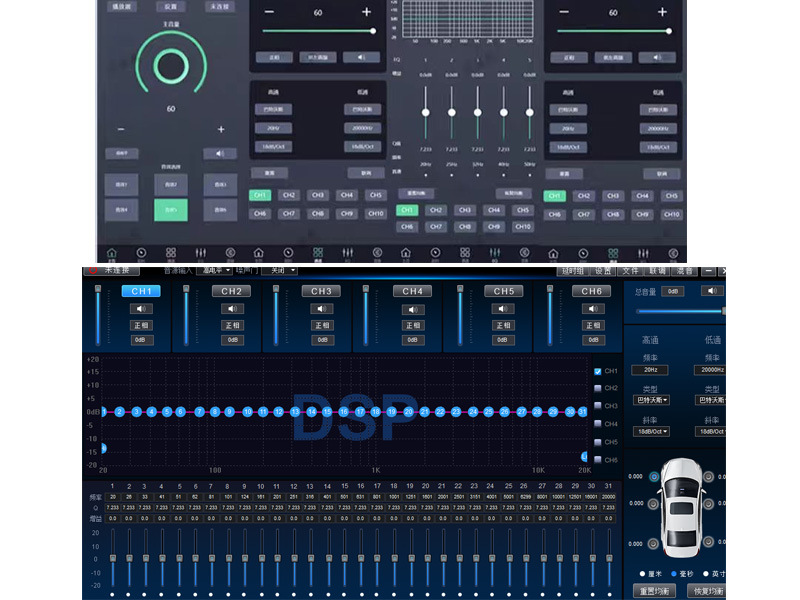The width and height of the screenshot is (800, 600).
Task: Select the 毫秒 delay unit radio button
Action: tap(673, 574)
